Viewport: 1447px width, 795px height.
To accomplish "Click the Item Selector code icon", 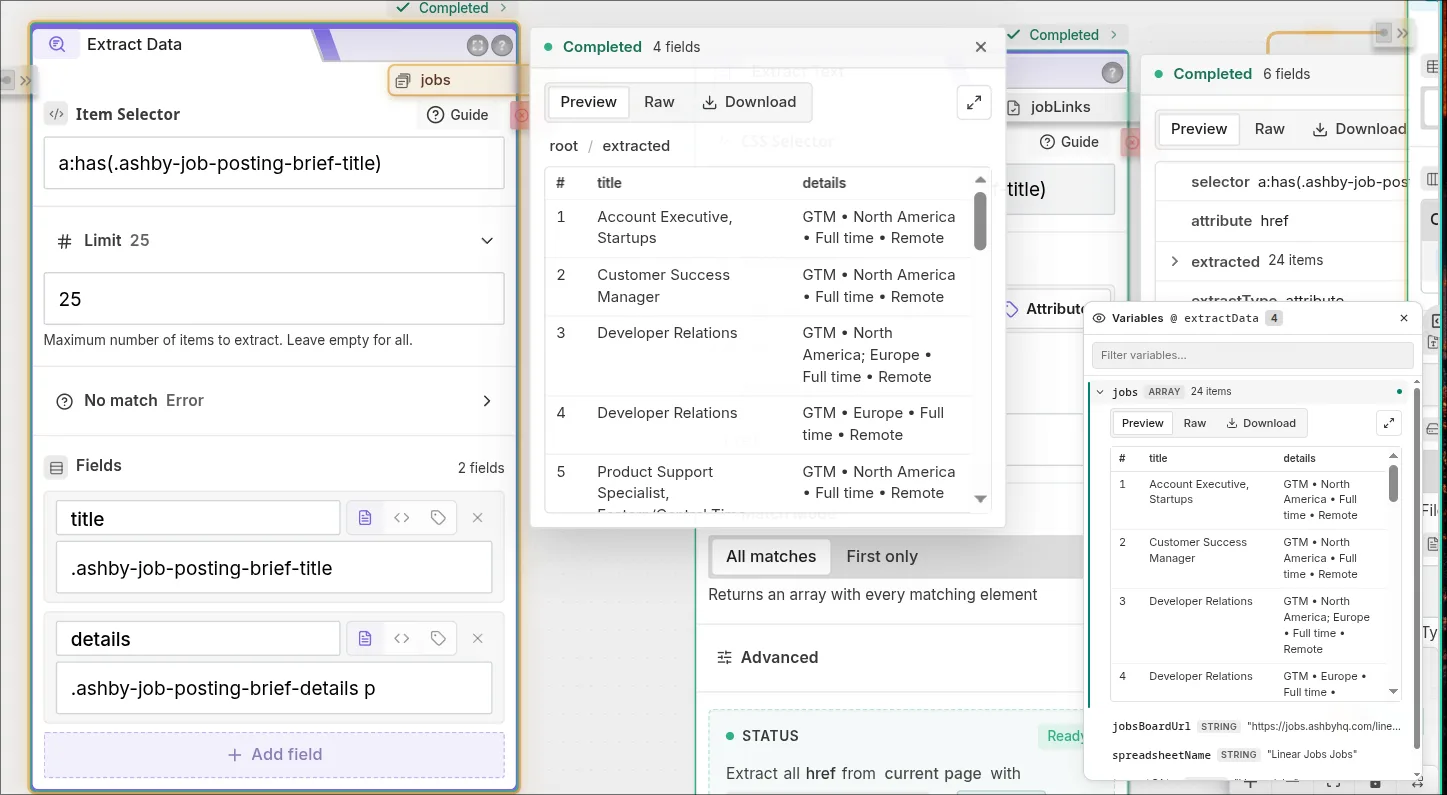I will click(57, 114).
